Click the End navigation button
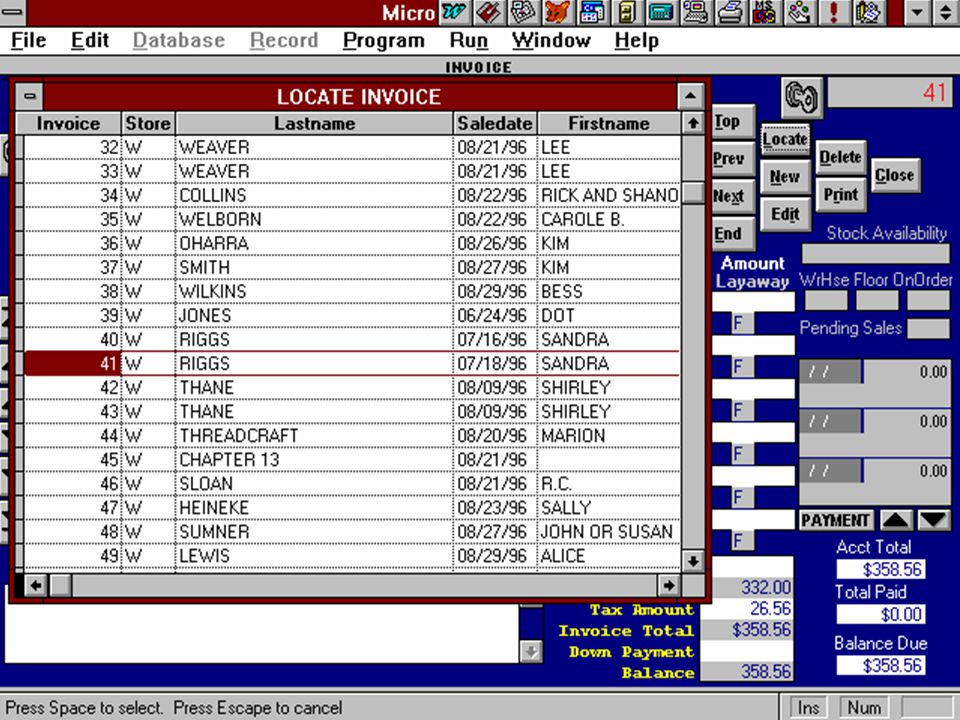Viewport: 960px width, 720px height. 733,234
